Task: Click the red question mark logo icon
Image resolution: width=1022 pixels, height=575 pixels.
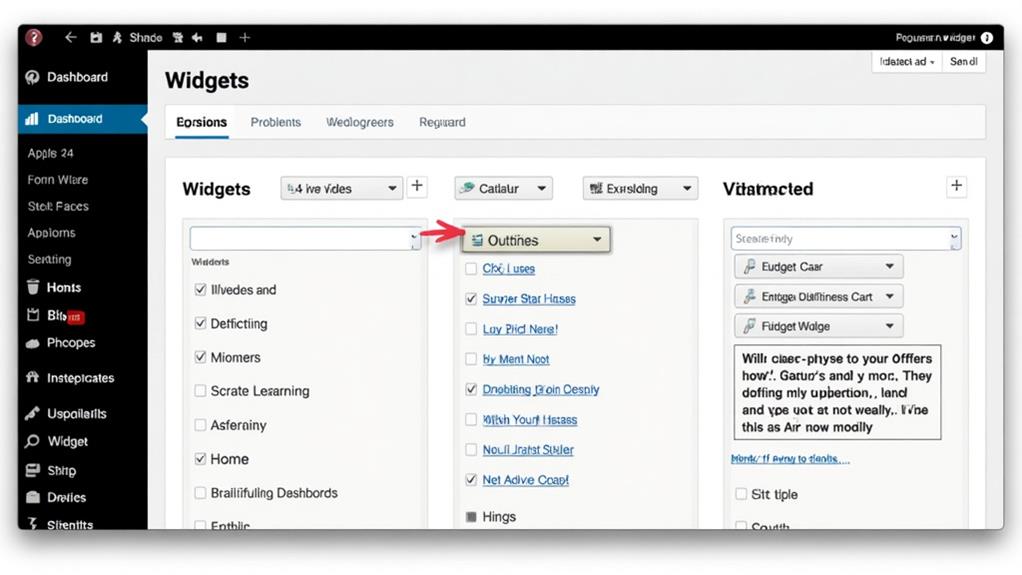Action: point(33,38)
